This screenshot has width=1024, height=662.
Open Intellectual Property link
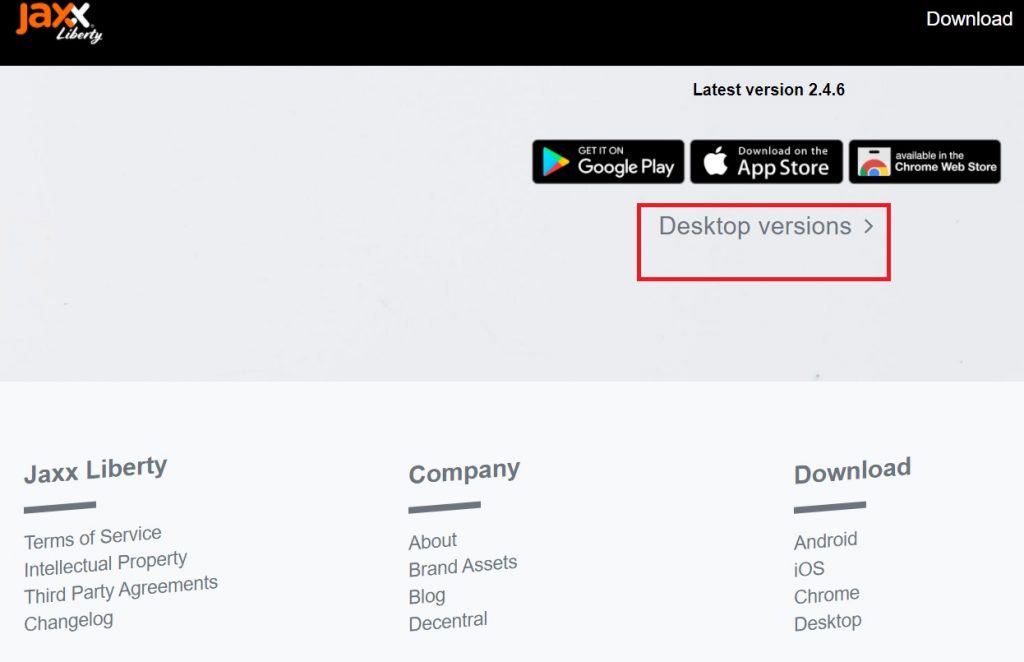click(106, 564)
